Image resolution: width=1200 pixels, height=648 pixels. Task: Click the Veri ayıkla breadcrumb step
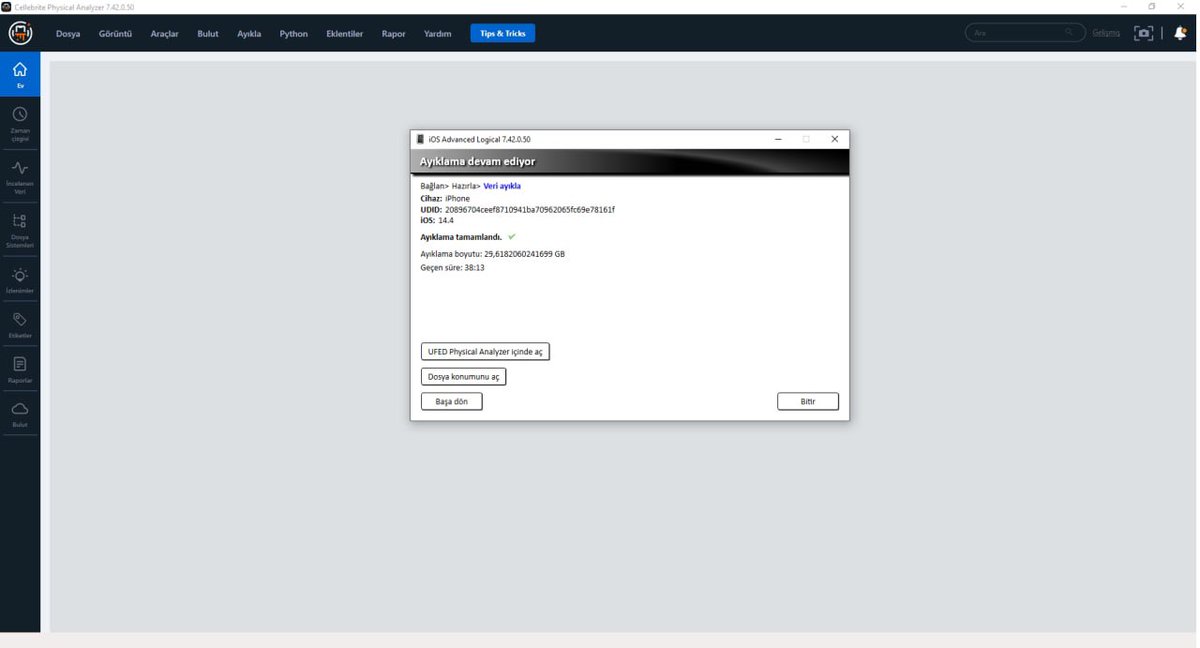pyautogui.click(x=502, y=186)
